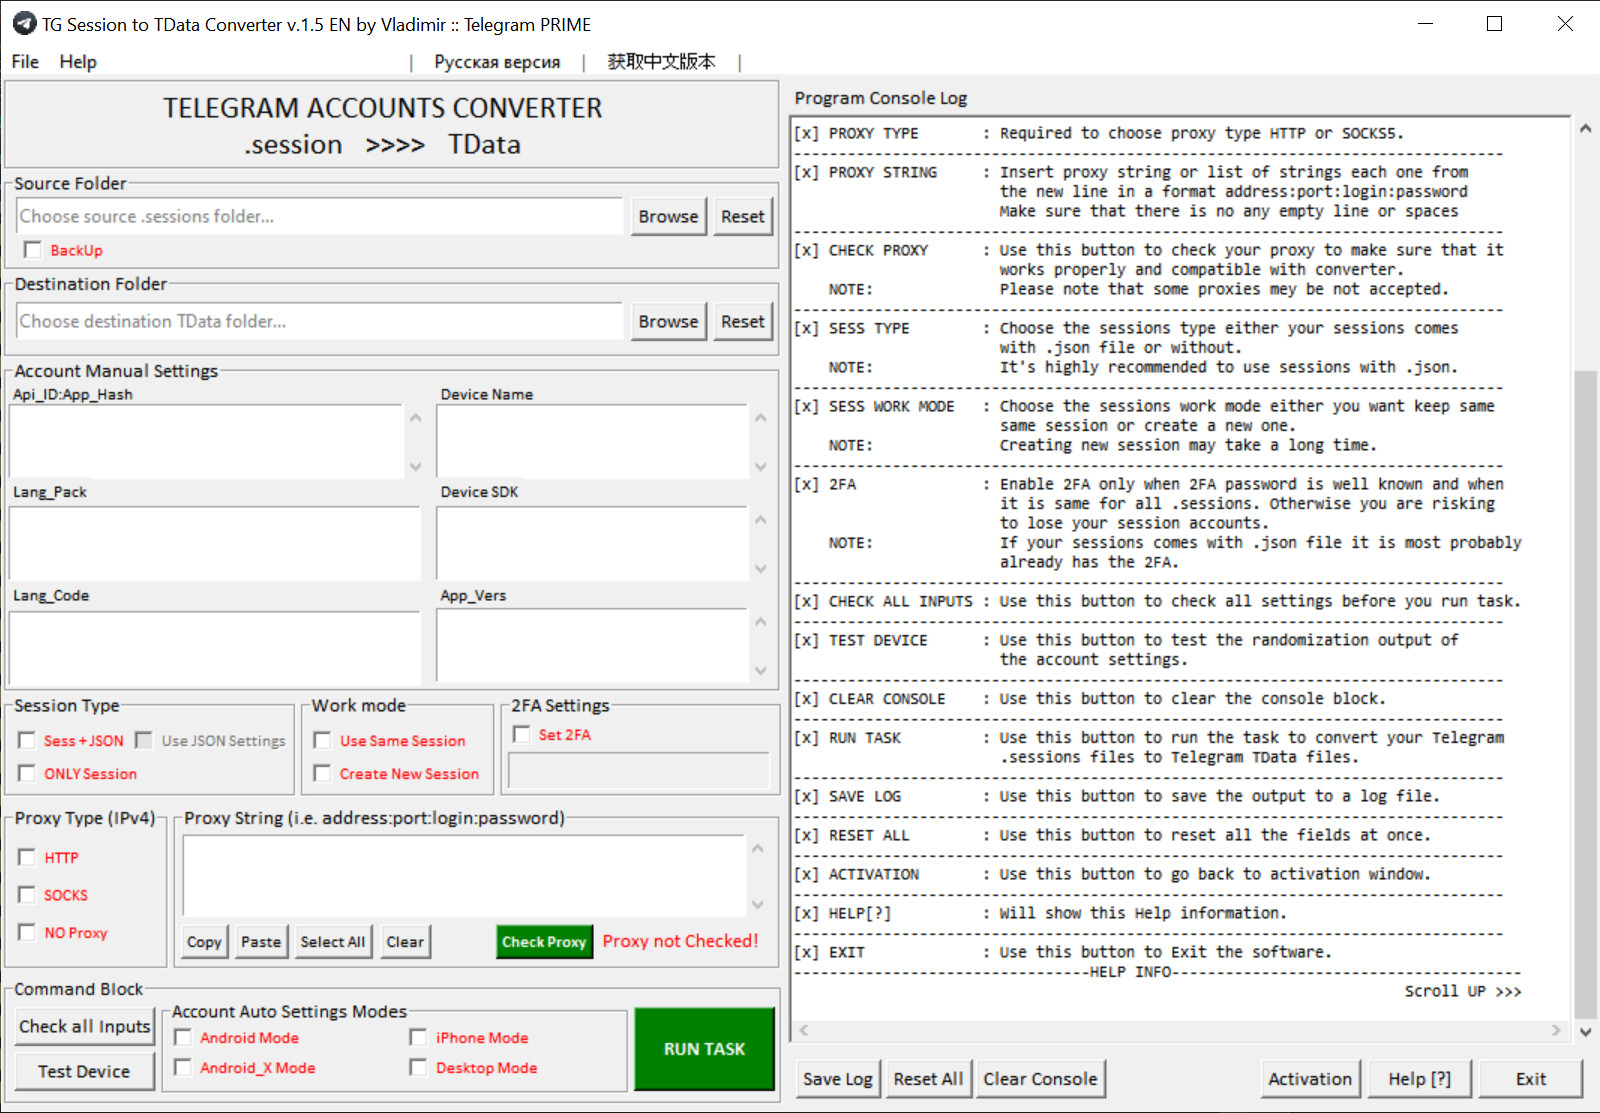Check the Sess+JSON session type
1600x1113 pixels.
tap(27, 740)
